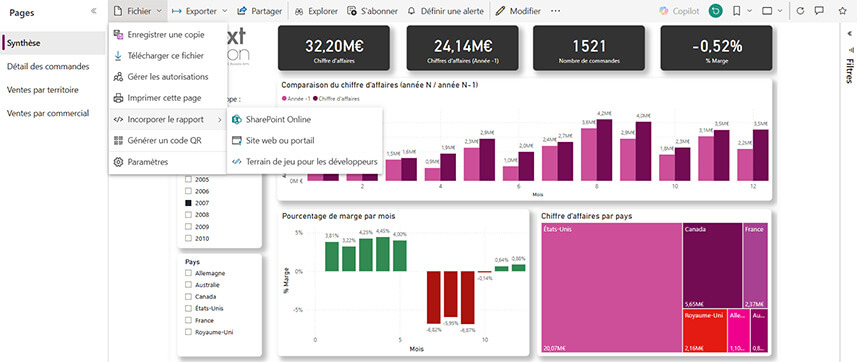The image size is (857, 362).
Task: Click the SharePoint Online logo icon
Action: coord(237,119)
